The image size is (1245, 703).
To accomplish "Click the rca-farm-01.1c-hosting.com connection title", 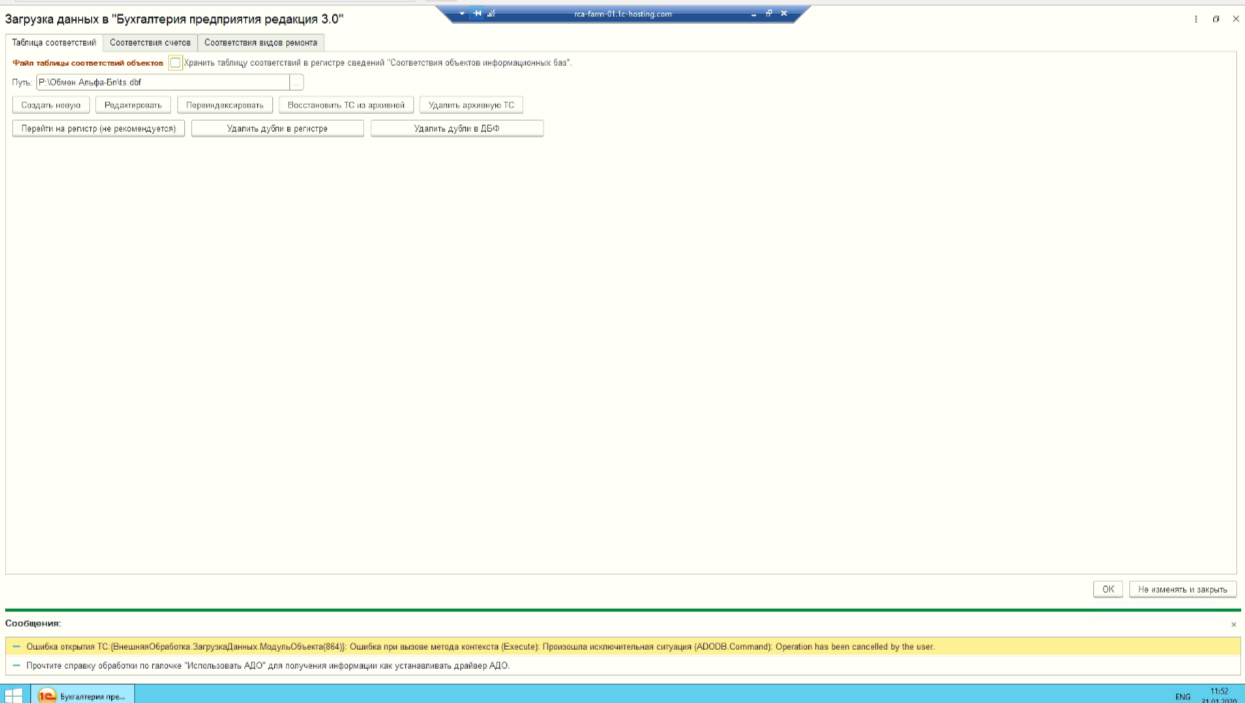I will point(623,14).
